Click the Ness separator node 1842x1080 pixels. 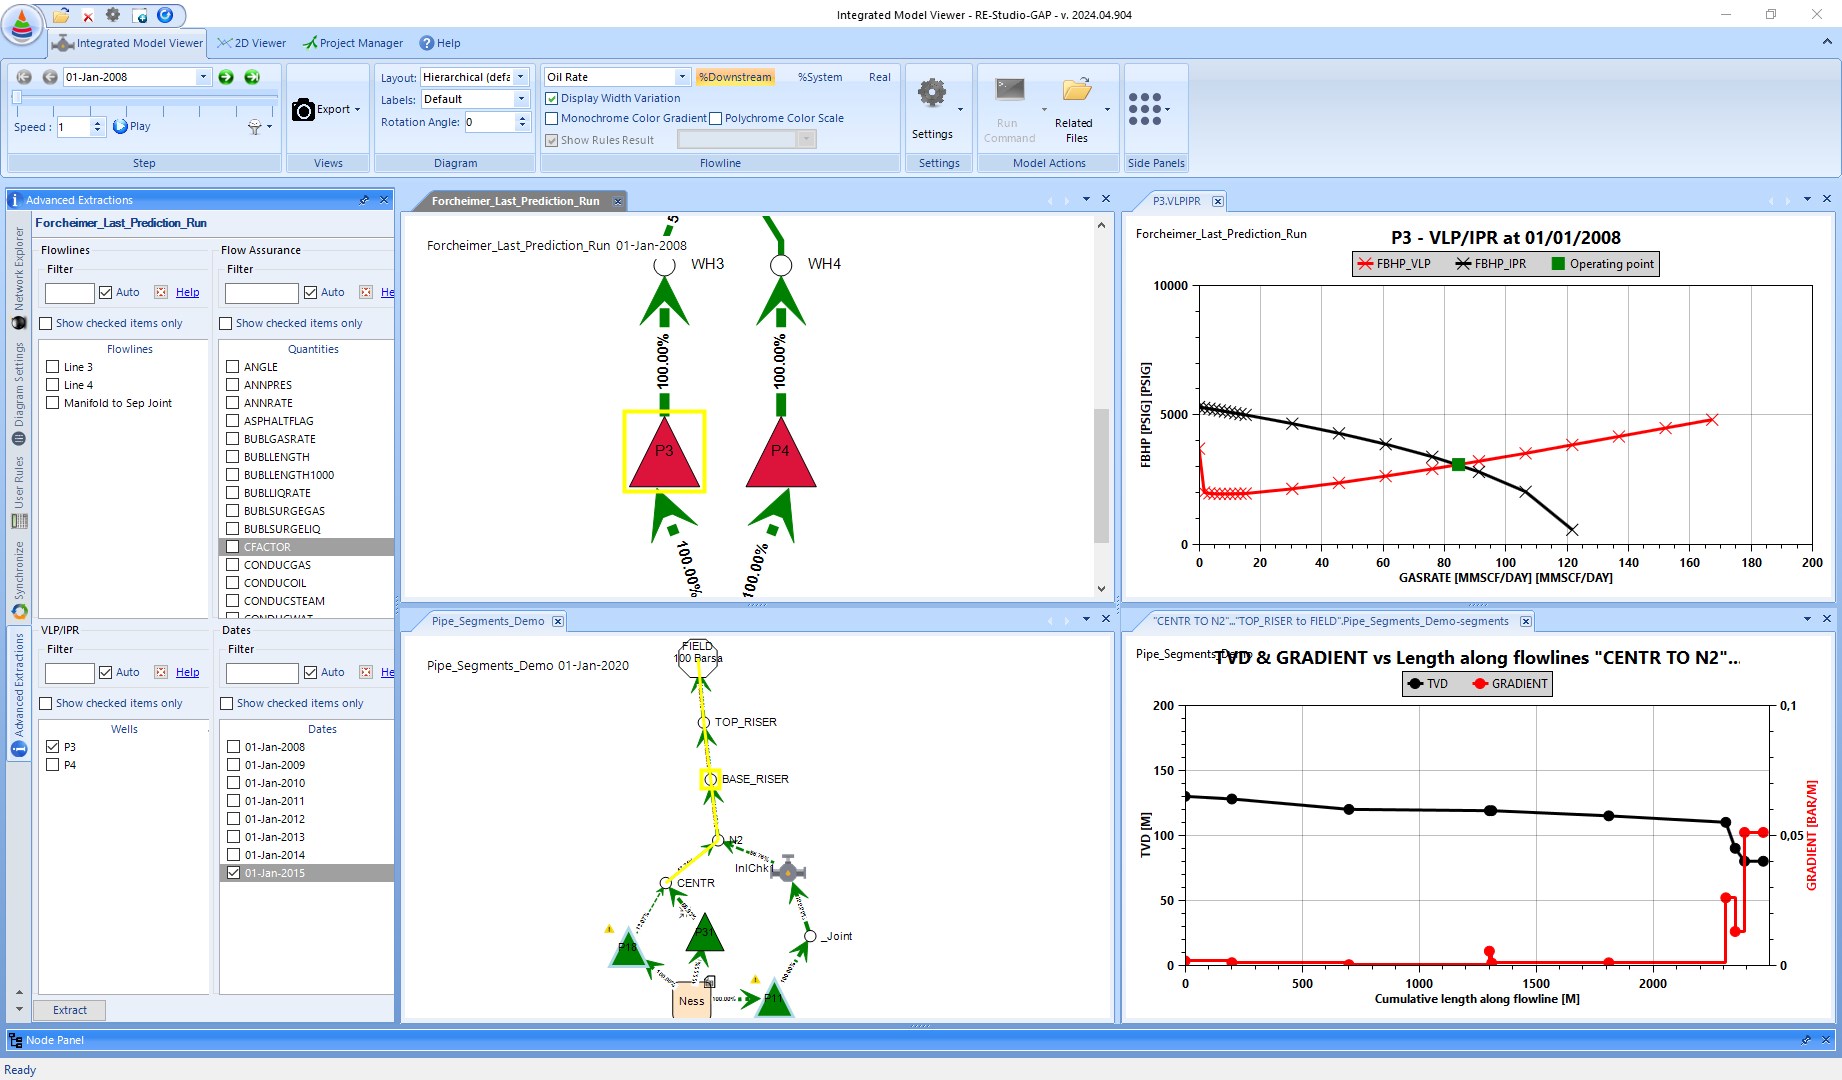point(692,1000)
